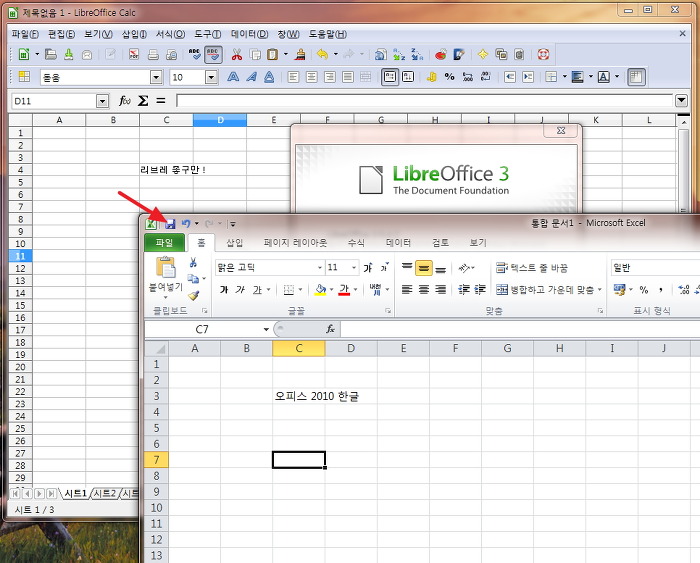This screenshot has height=563, width=700.
Task: Open LibreOffice background color dropdown arrow
Action: point(591,77)
